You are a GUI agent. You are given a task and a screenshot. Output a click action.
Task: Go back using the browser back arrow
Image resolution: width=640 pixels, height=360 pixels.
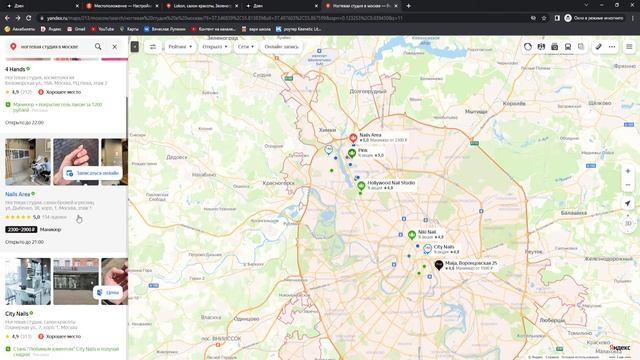7,18
